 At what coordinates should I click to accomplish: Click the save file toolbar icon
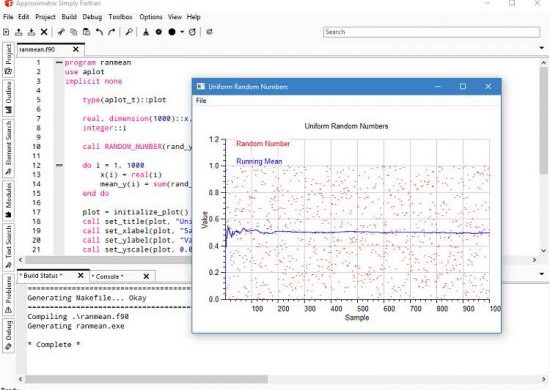[x=31, y=32]
